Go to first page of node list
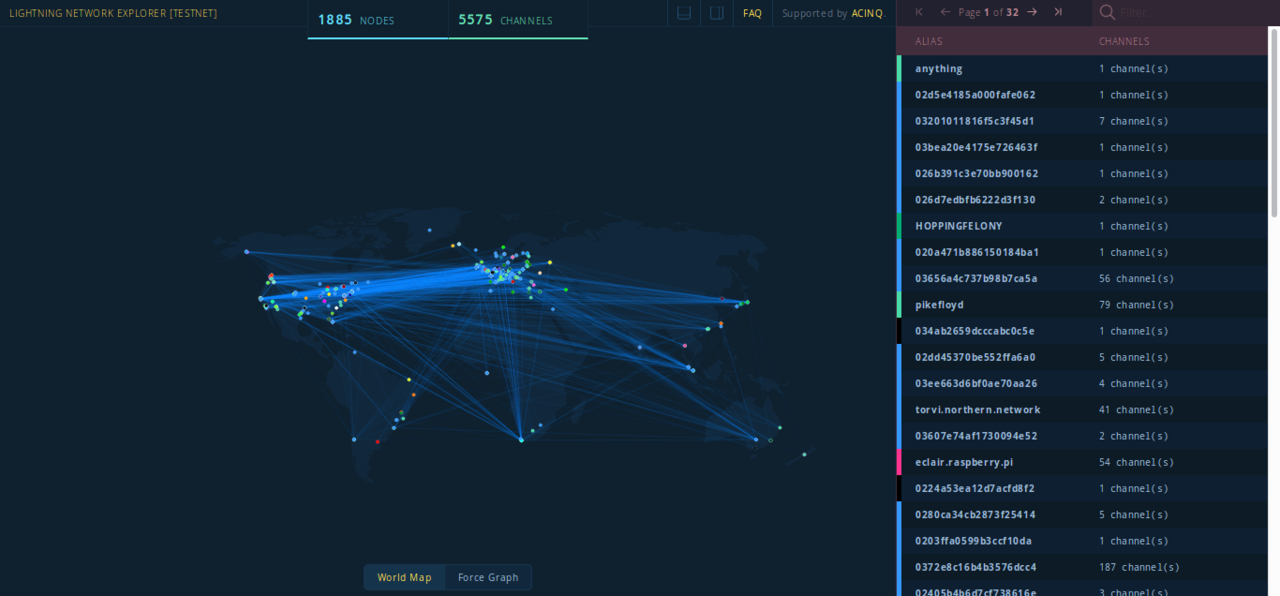 tap(919, 12)
